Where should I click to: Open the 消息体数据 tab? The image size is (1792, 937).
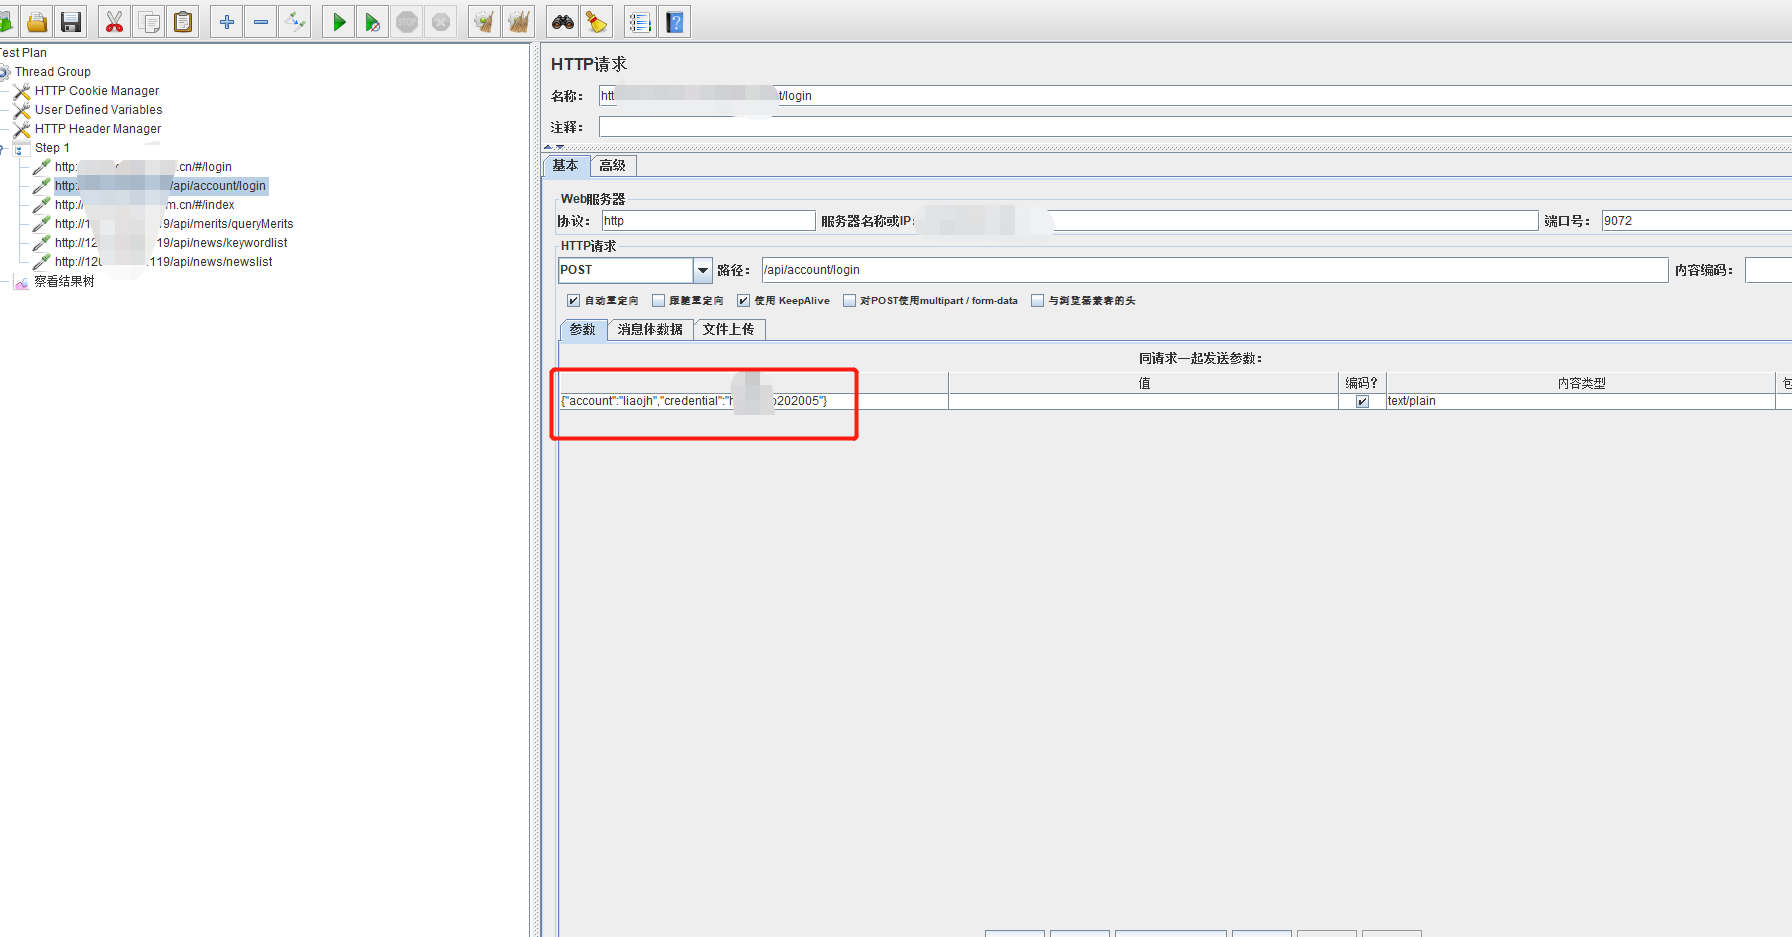(x=649, y=329)
